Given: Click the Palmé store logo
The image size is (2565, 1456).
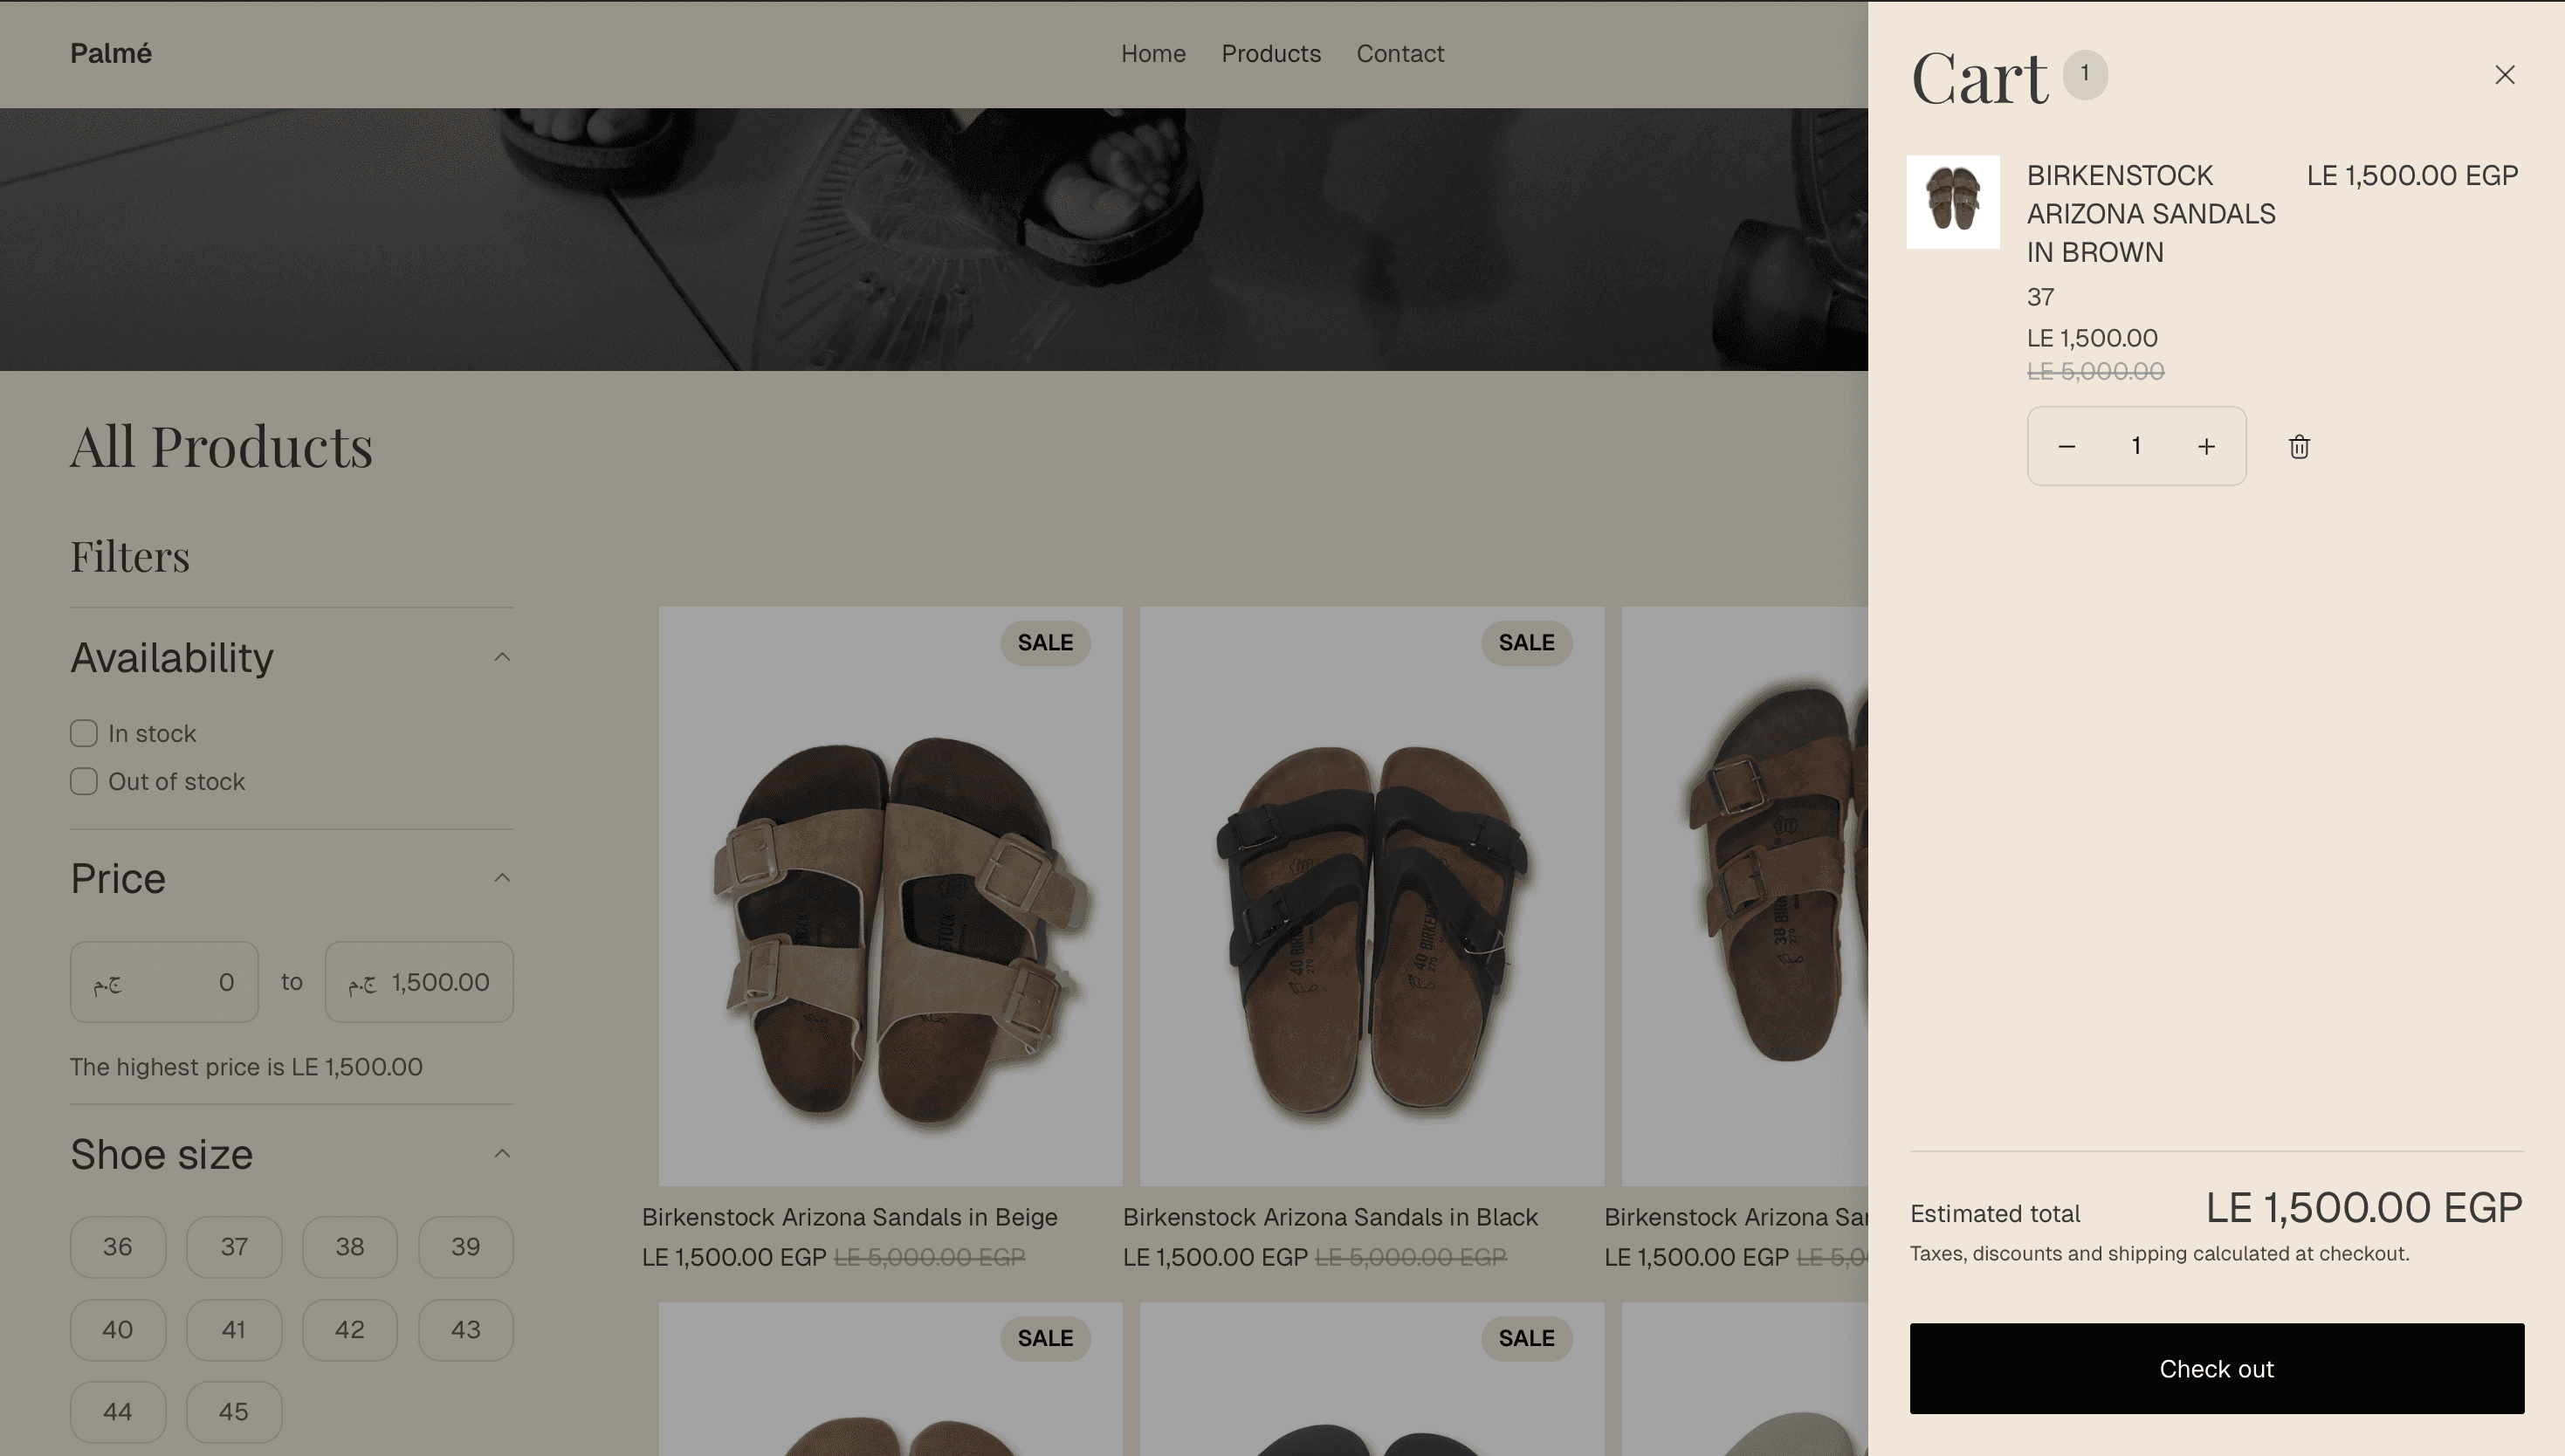Looking at the screenshot, I should tap(111, 53).
